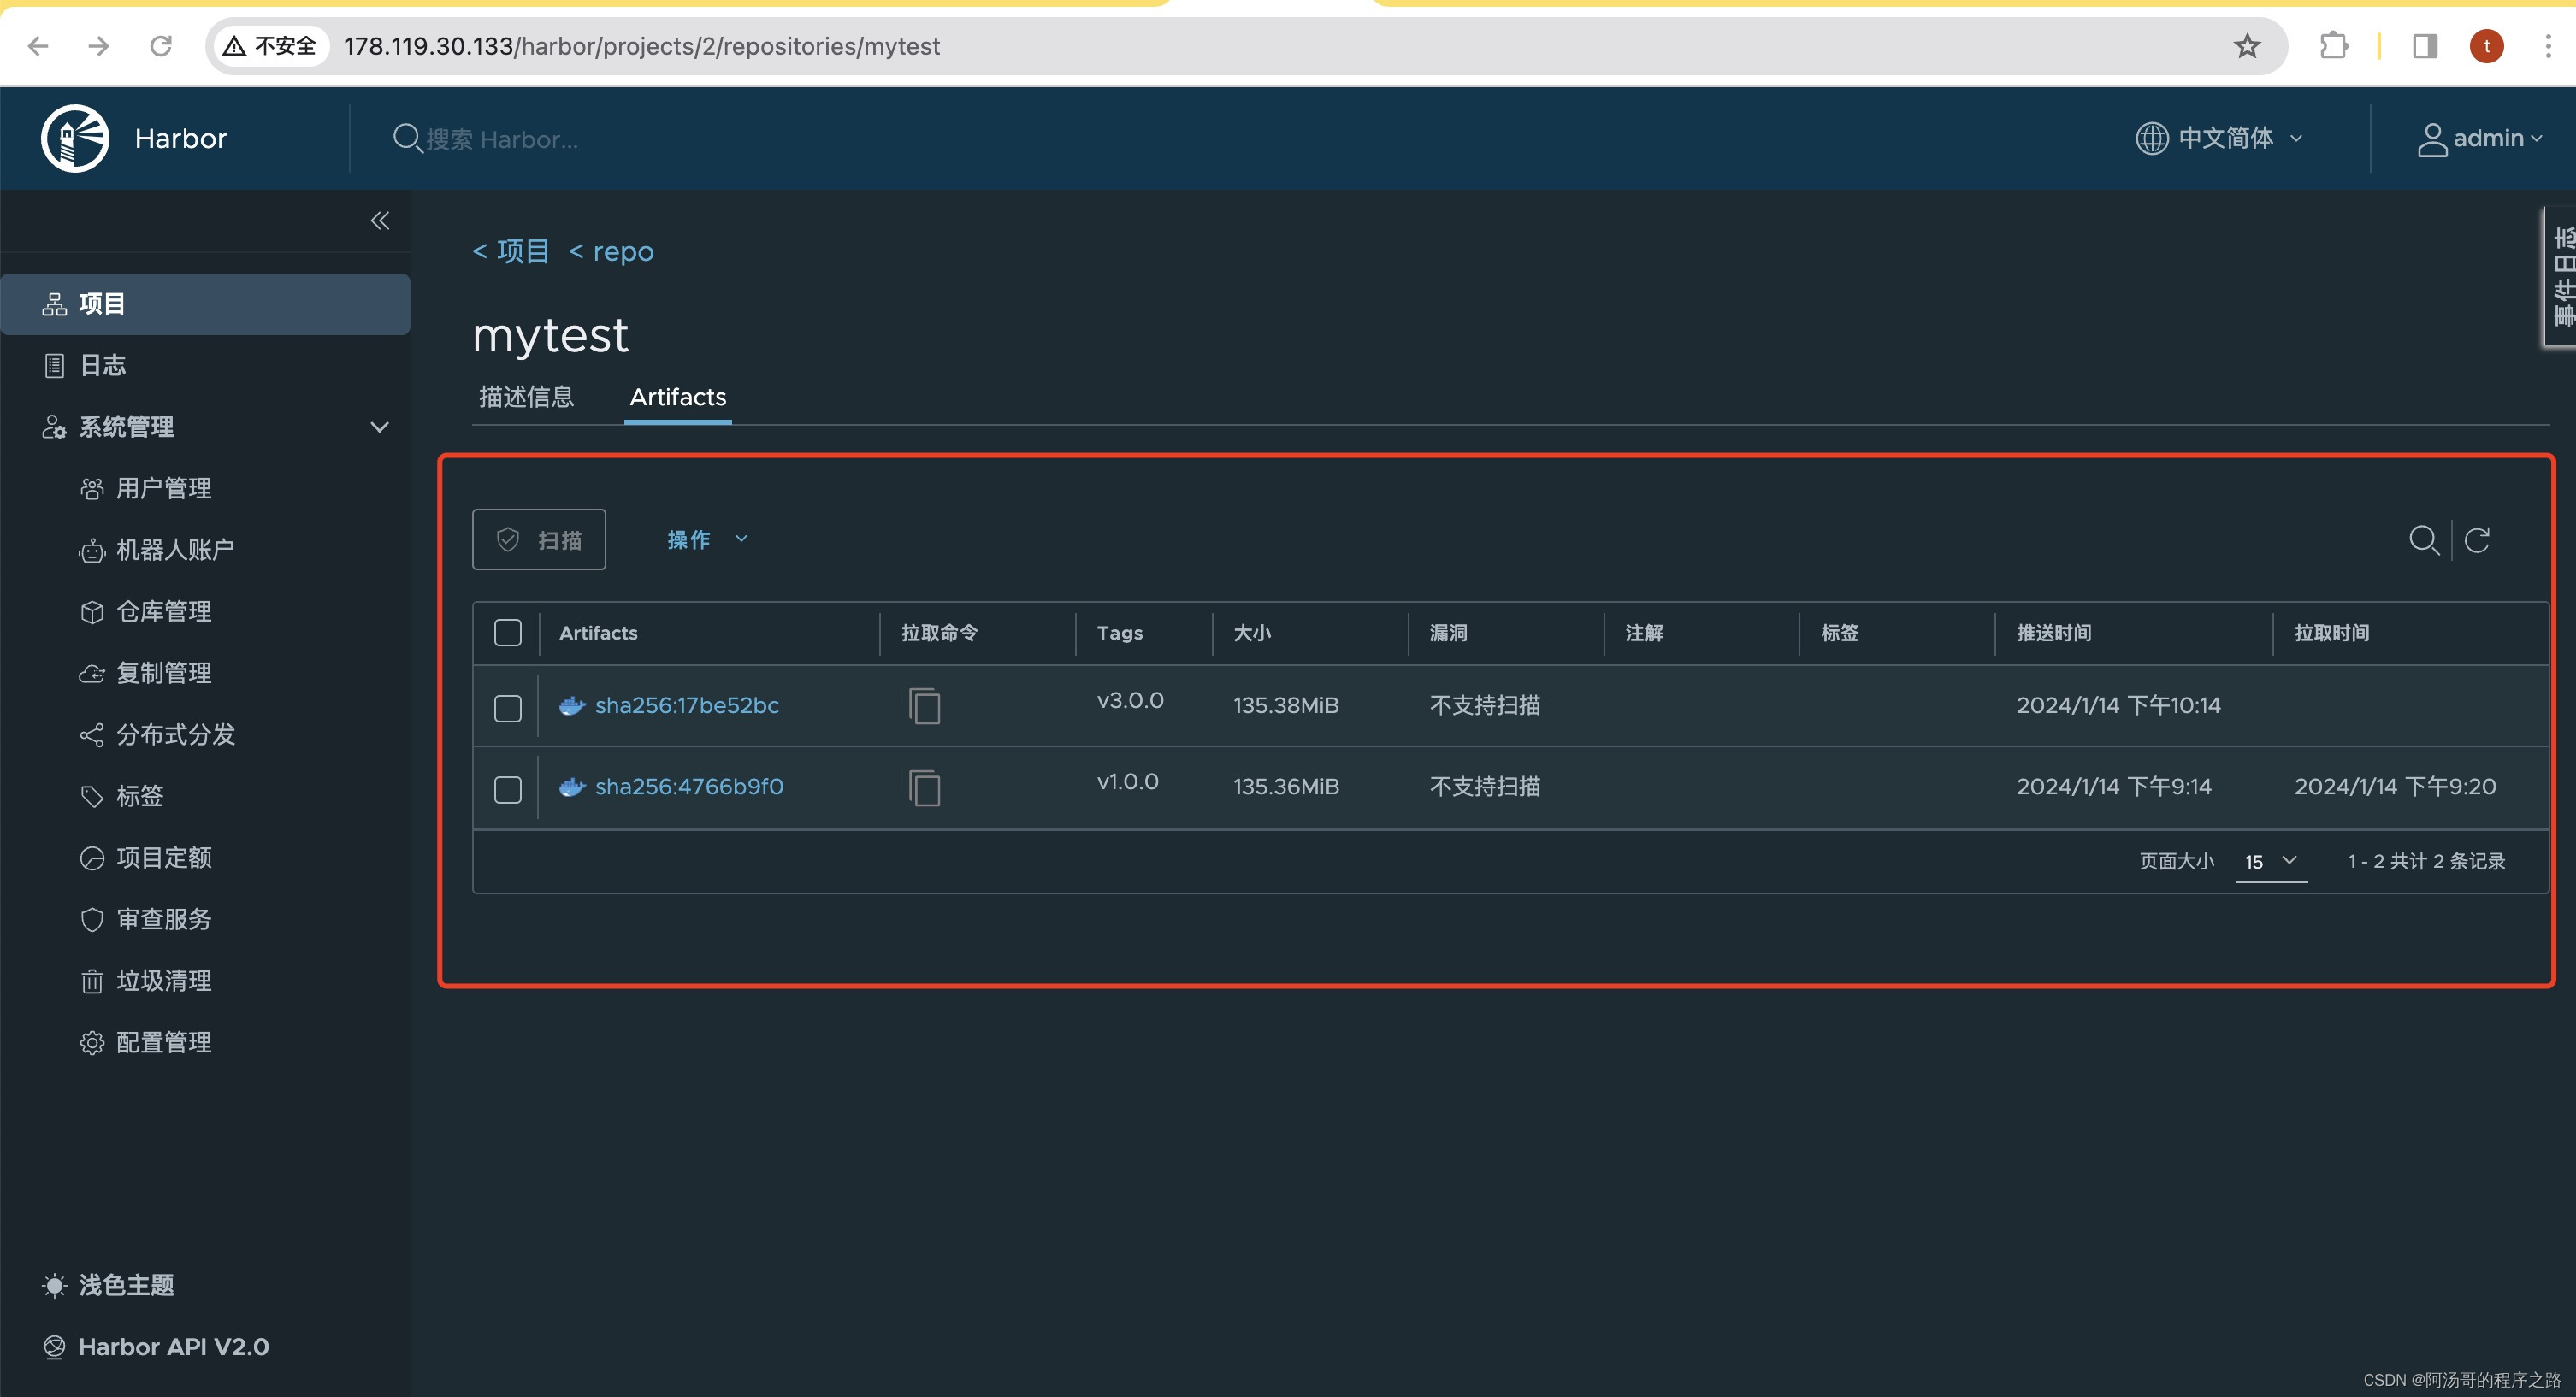The height and width of the screenshot is (1397, 2576).
Task: Open browser extensions puzzle icon
Action: [2333, 46]
